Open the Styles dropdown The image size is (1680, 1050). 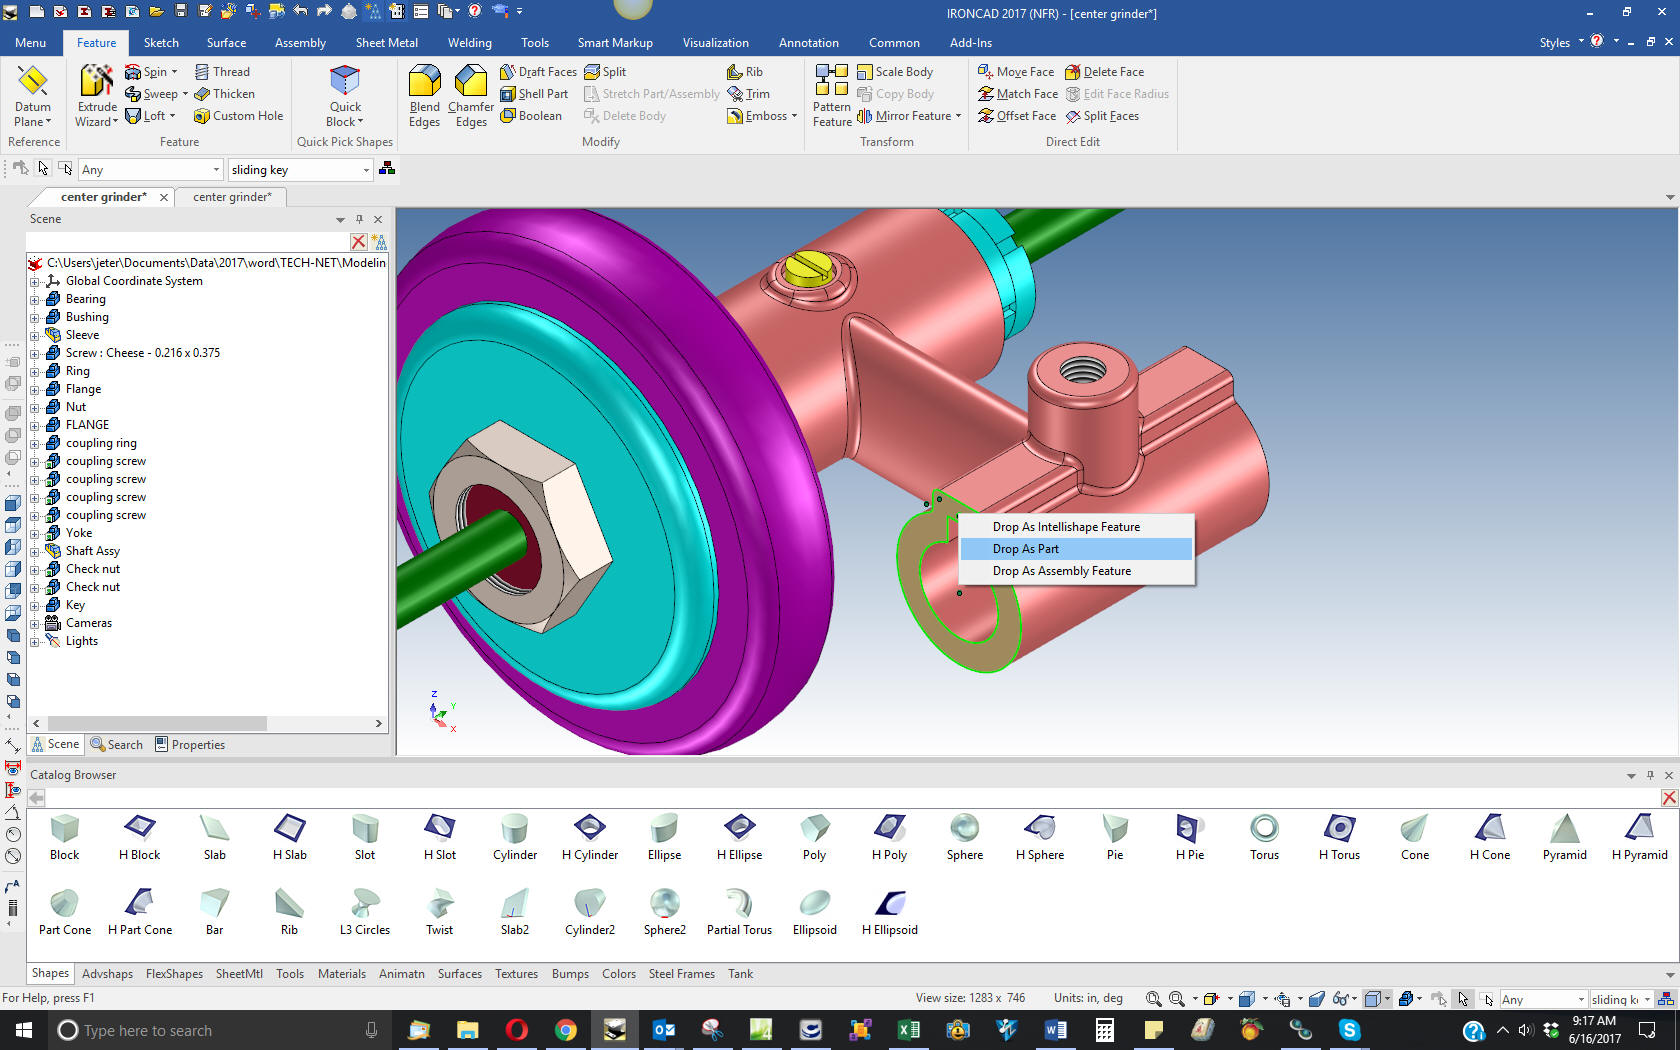(x=1561, y=42)
